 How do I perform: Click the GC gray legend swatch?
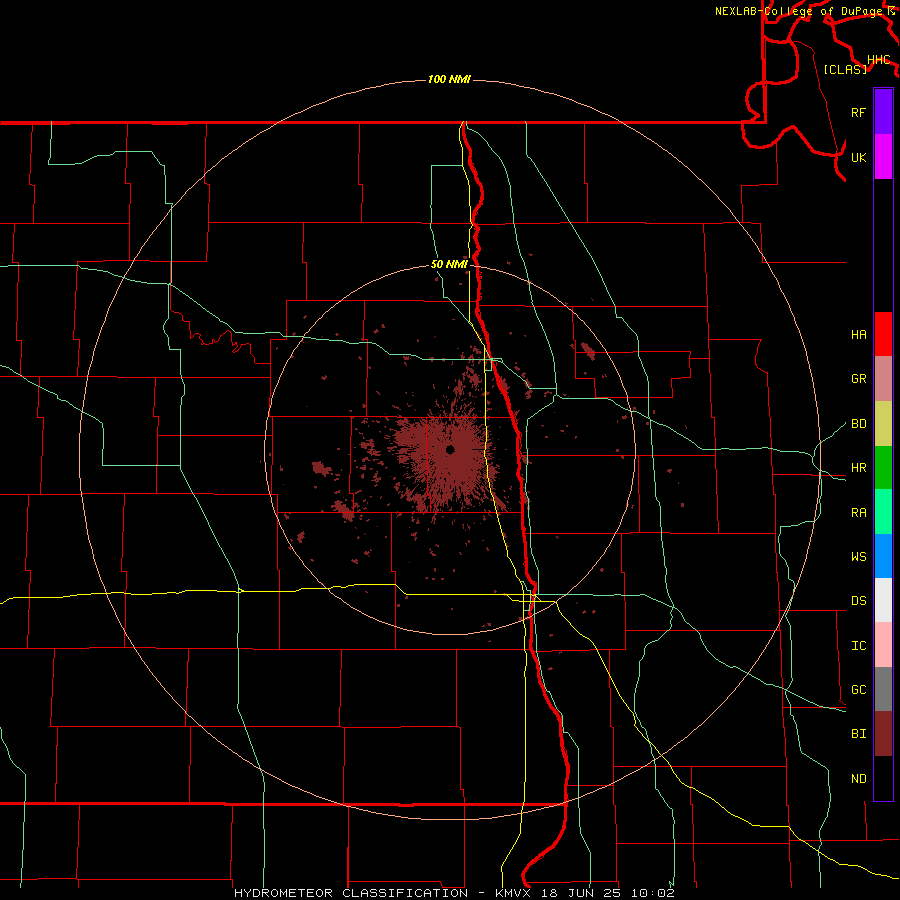click(x=883, y=689)
